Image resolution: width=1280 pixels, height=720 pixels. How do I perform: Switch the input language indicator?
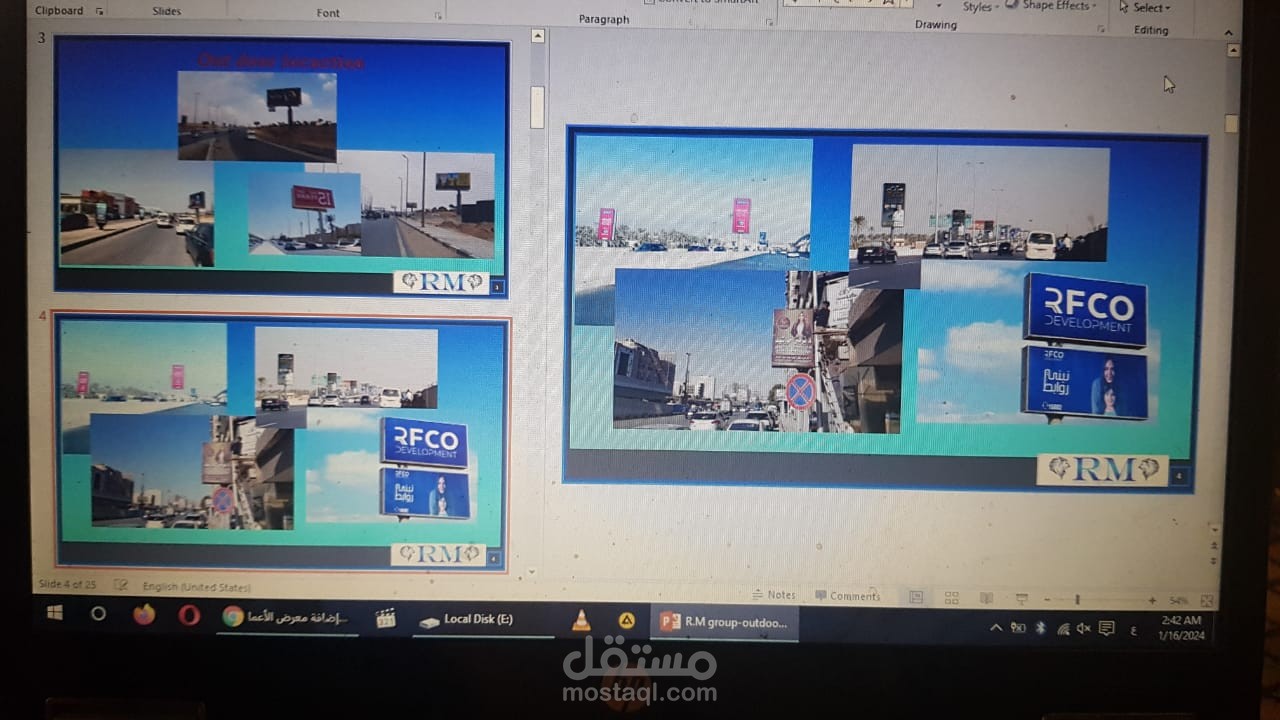[1133, 629]
